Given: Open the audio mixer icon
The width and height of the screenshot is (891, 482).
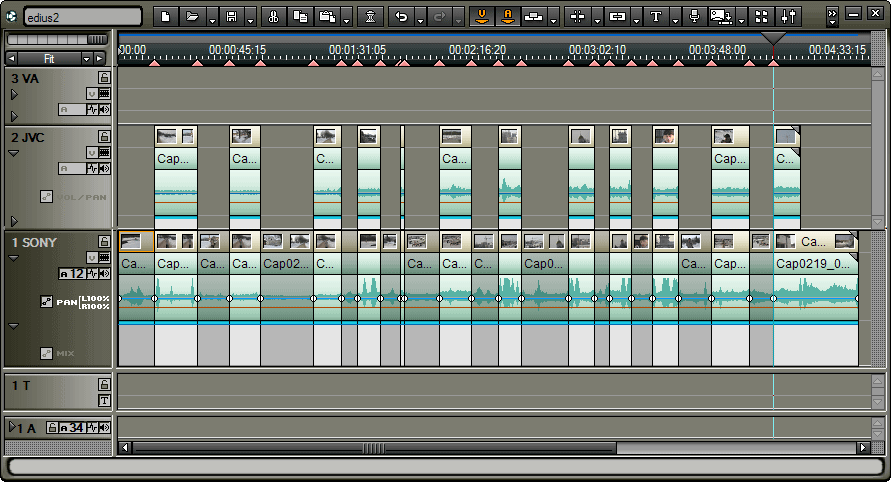Looking at the screenshot, I should (789, 16).
